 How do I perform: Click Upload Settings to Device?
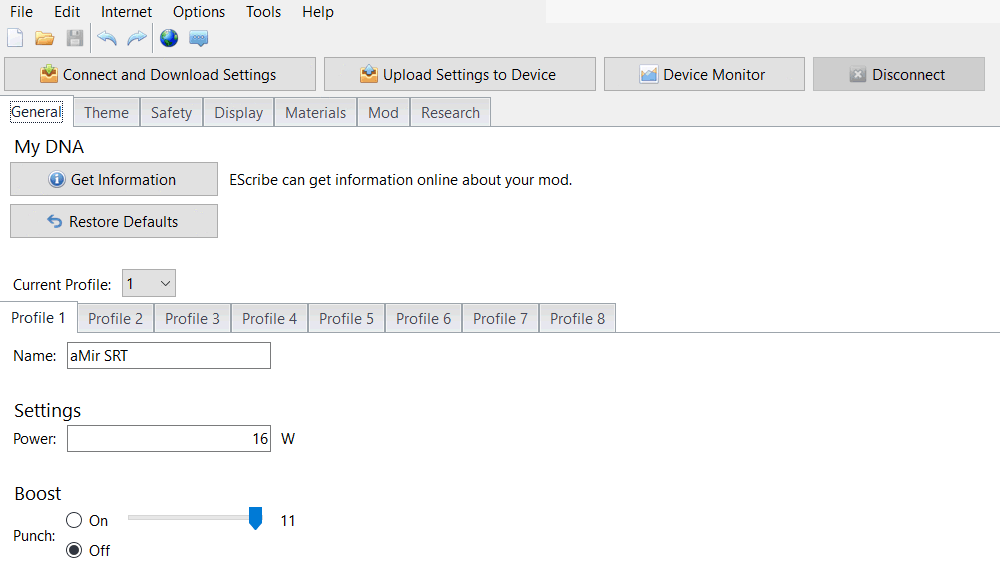(x=459, y=75)
